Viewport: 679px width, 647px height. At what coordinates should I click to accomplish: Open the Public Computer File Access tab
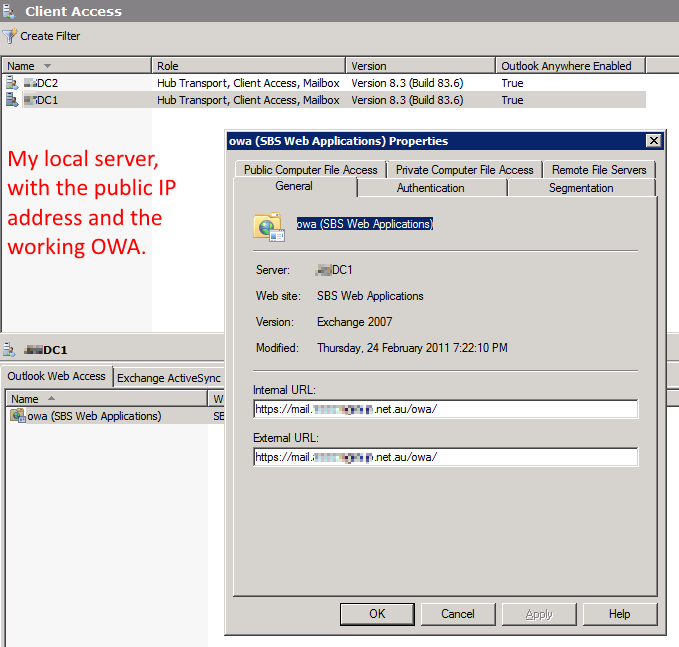click(x=310, y=170)
